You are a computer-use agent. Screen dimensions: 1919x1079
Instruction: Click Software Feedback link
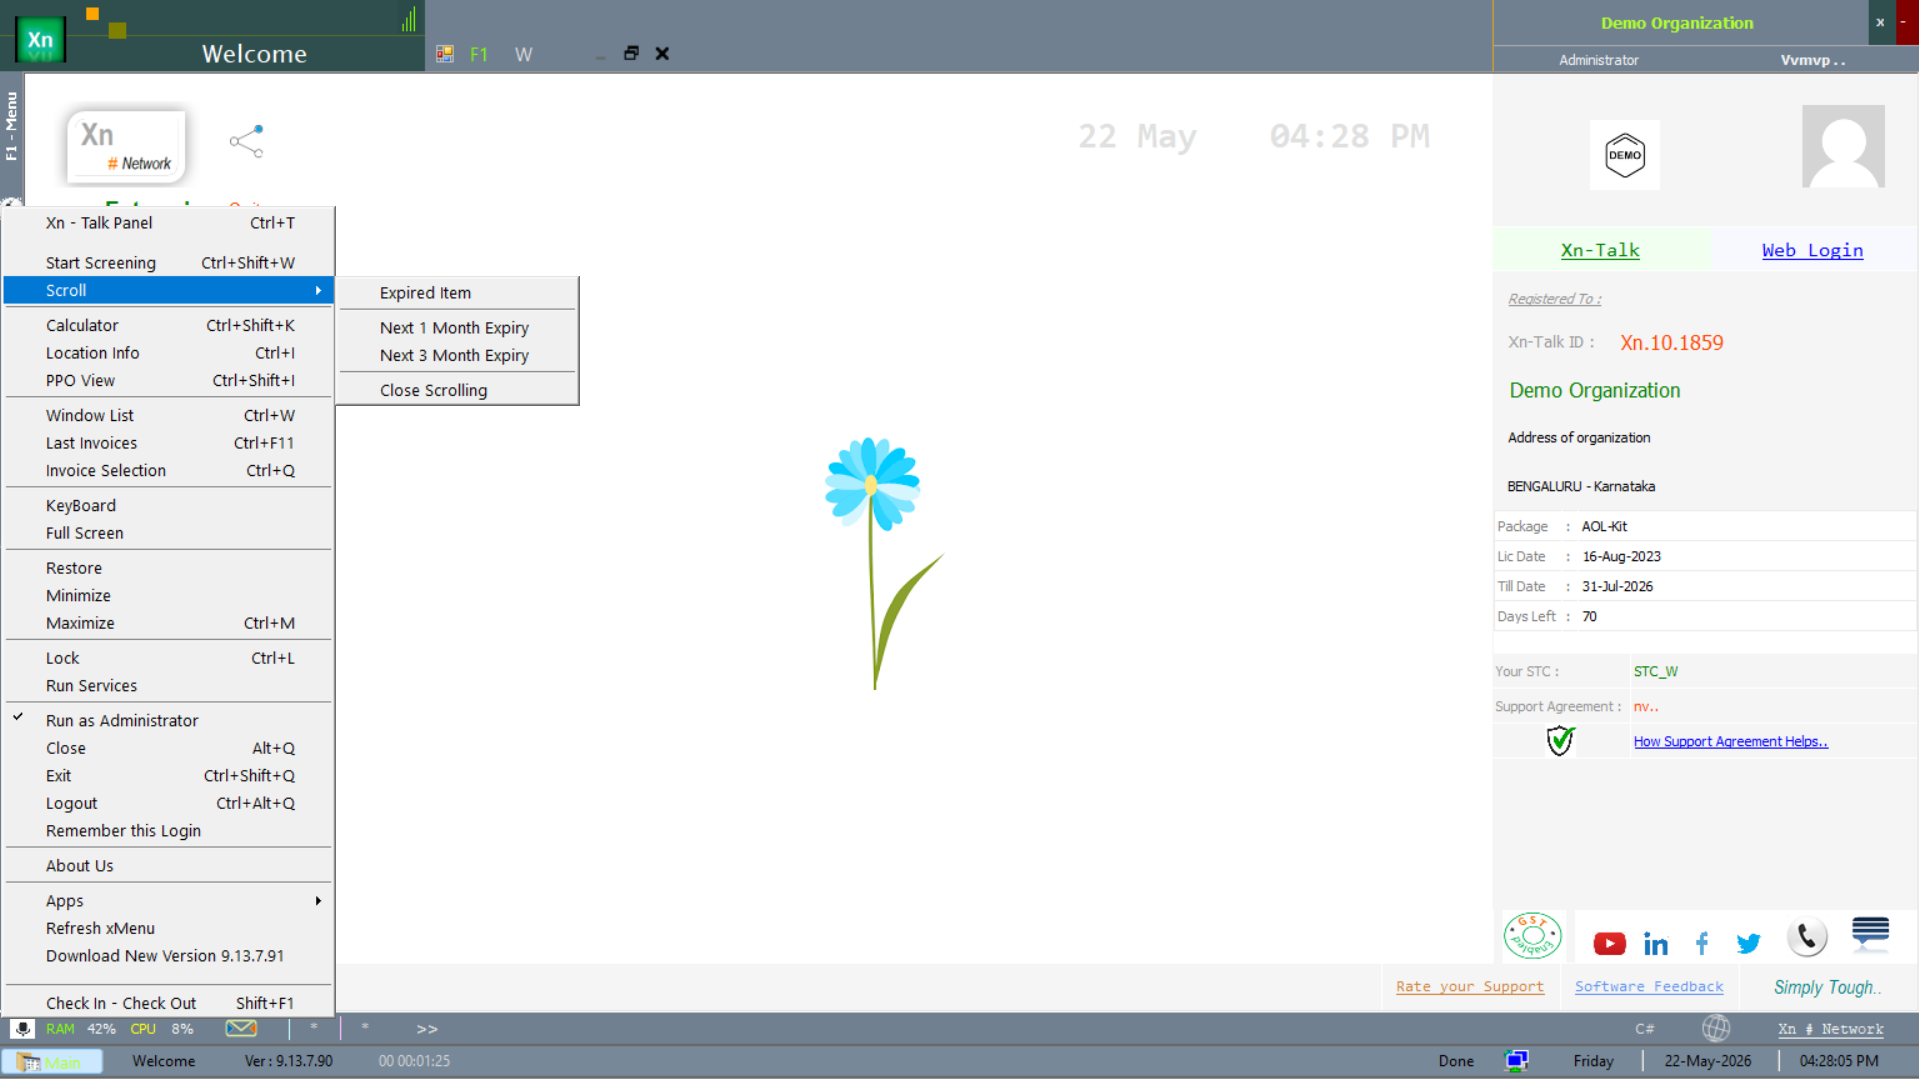(1649, 987)
